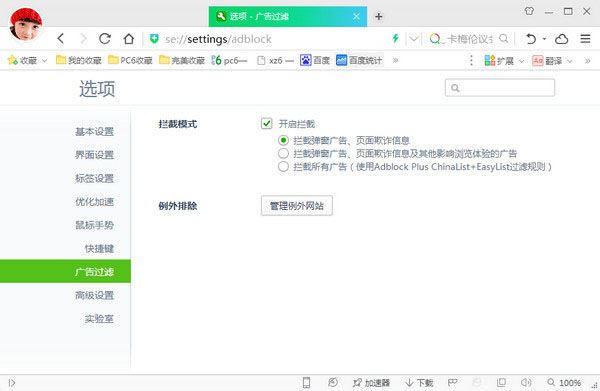Expand the 翻译 dropdown arrow
Viewport: 600px width, 391px height.
(x=570, y=61)
